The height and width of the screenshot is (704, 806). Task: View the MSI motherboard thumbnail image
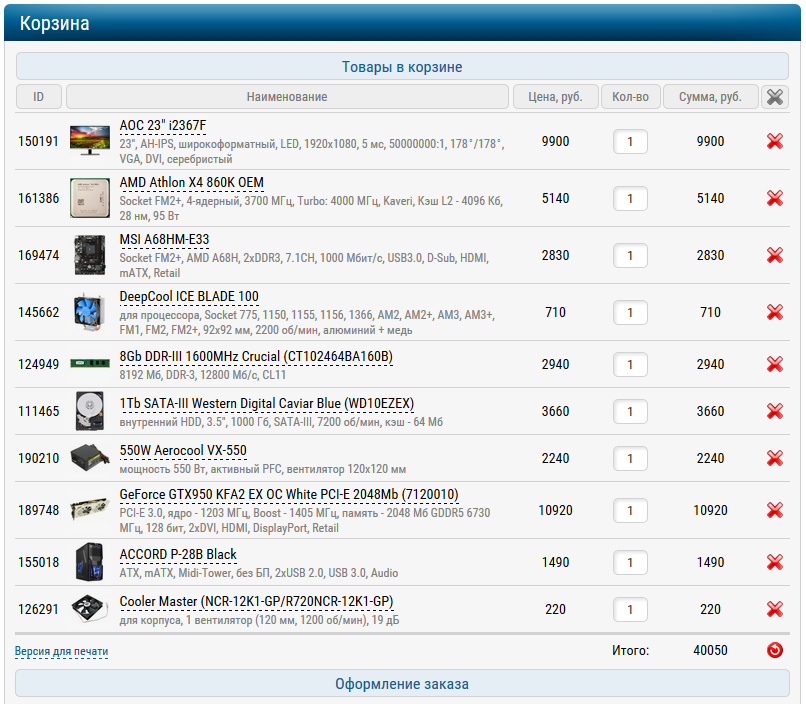click(90, 255)
